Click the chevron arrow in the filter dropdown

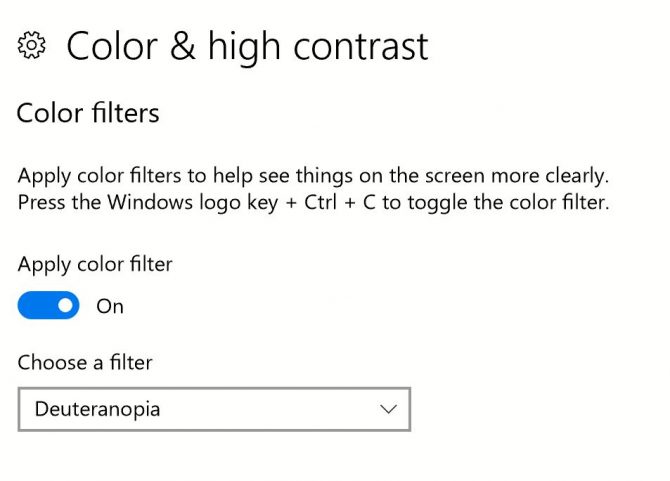pos(388,409)
